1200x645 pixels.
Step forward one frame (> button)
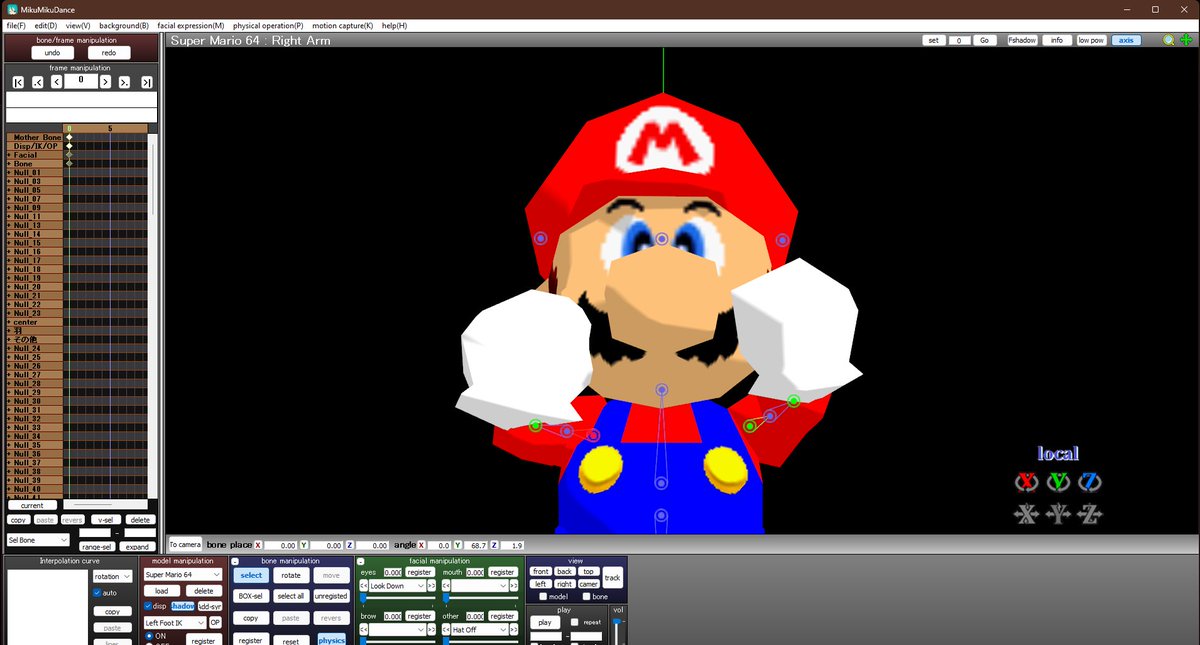105,82
